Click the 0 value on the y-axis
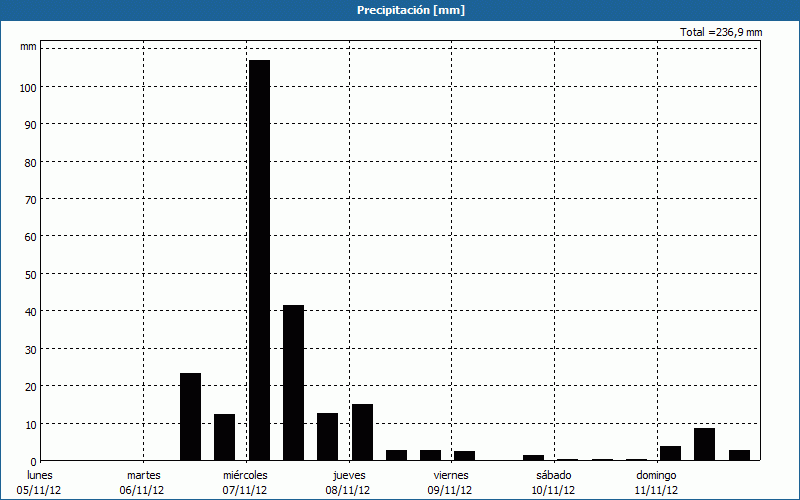The height and width of the screenshot is (500, 800). 33,461
